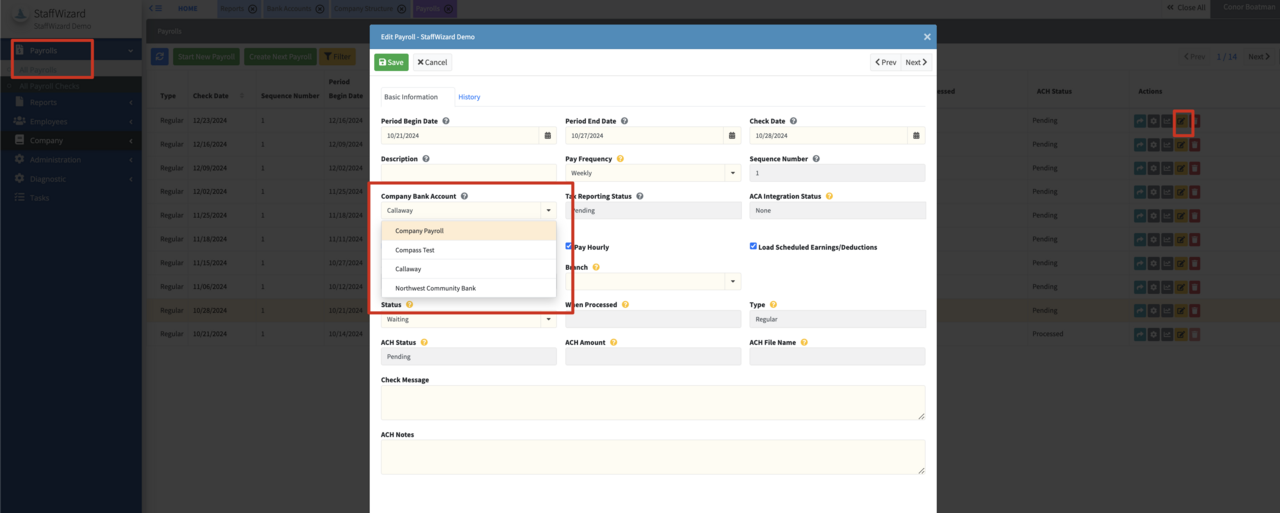Open the Status dropdown showing Waiting
The image size is (1280, 513).
click(548, 320)
